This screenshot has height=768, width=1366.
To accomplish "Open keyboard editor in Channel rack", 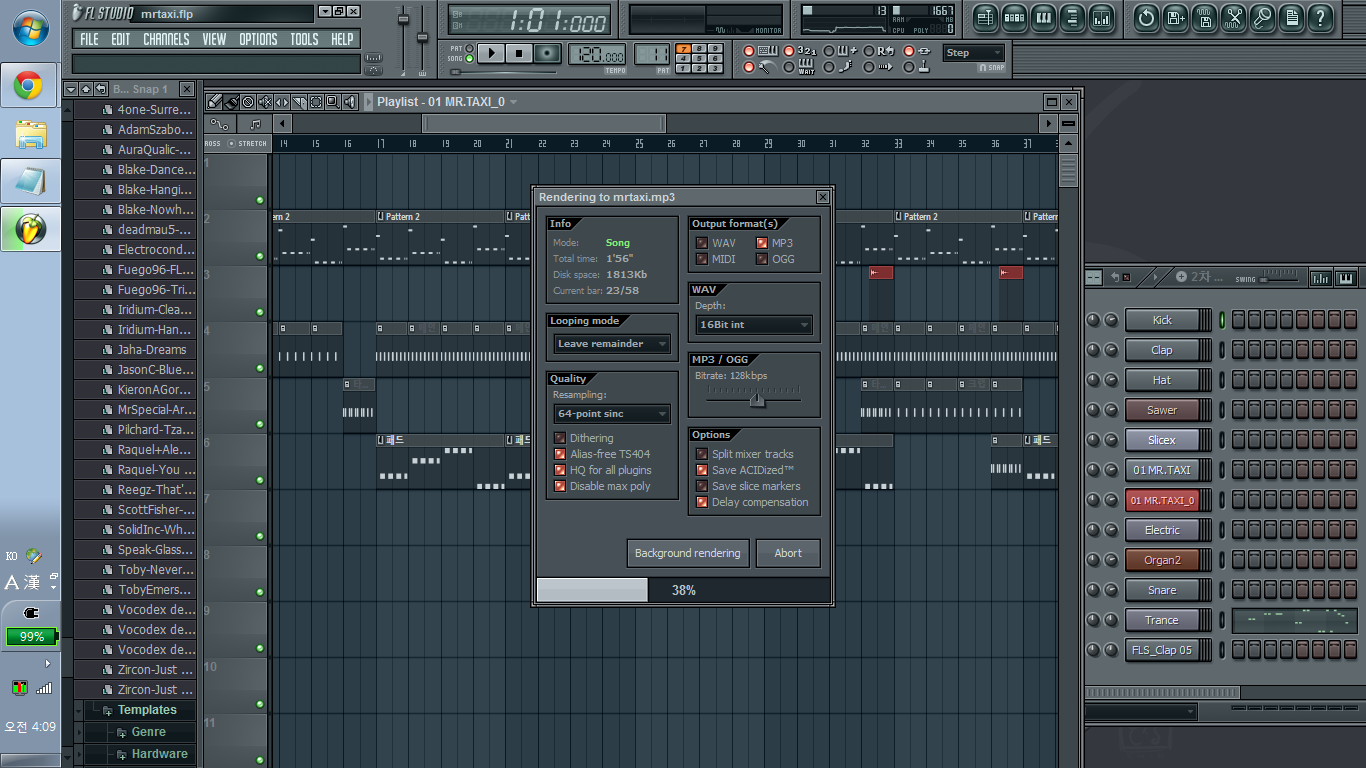I will (1345, 277).
